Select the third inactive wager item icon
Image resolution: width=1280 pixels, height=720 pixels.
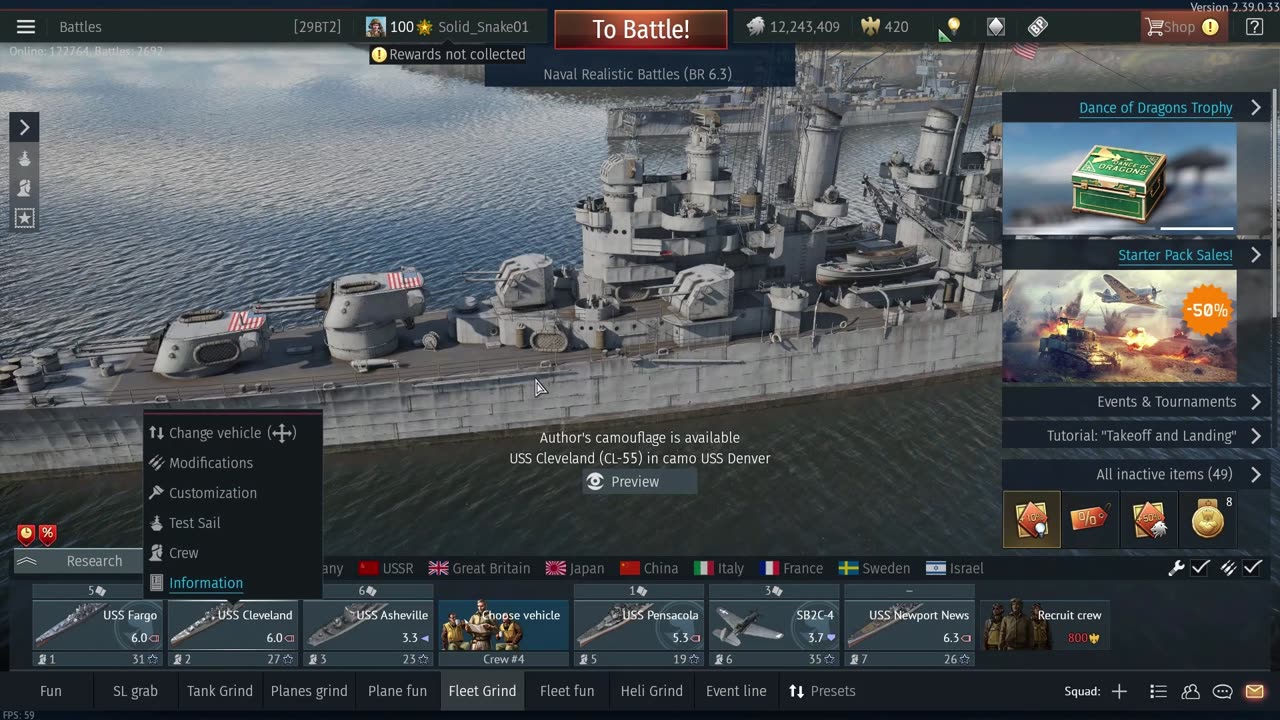tap(1148, 520)
